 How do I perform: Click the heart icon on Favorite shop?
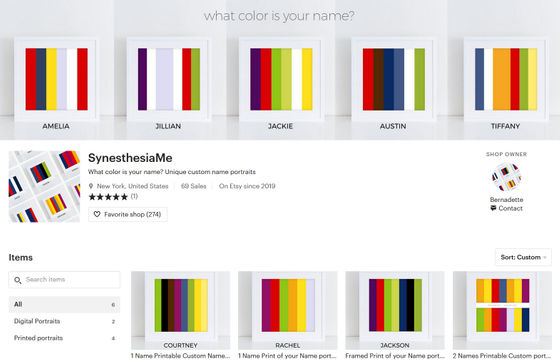(x=96, y=214)
